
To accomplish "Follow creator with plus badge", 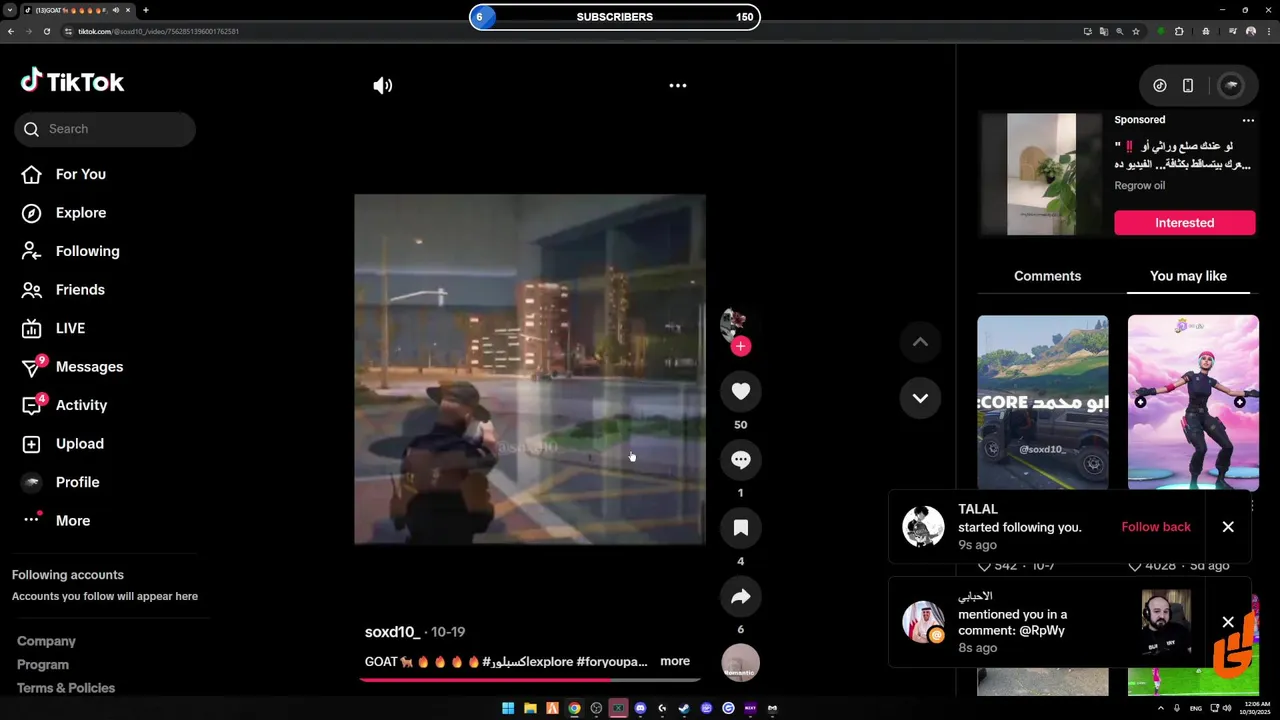I will [740, 346].
